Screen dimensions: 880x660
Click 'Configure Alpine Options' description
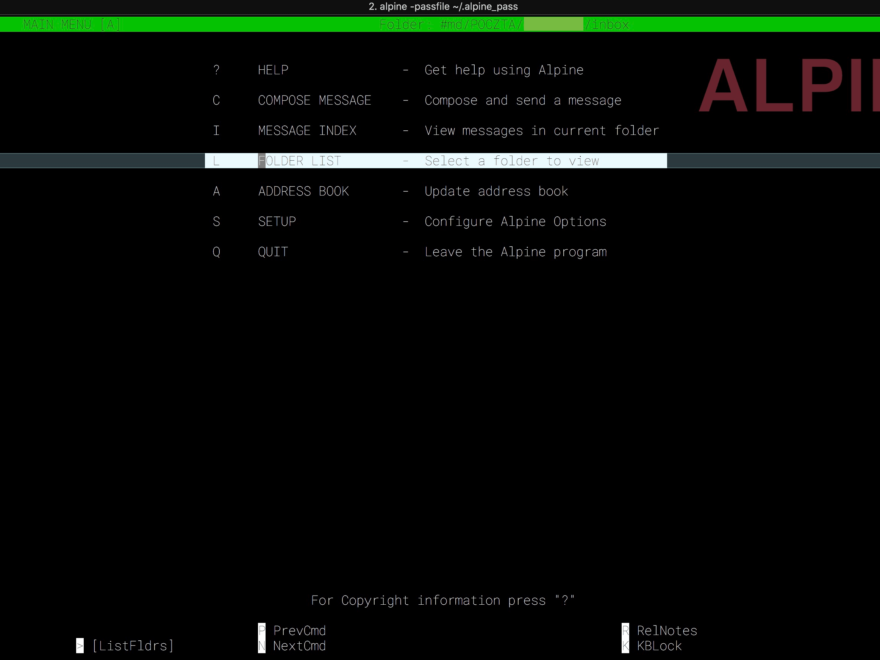[x=515, y=222]
